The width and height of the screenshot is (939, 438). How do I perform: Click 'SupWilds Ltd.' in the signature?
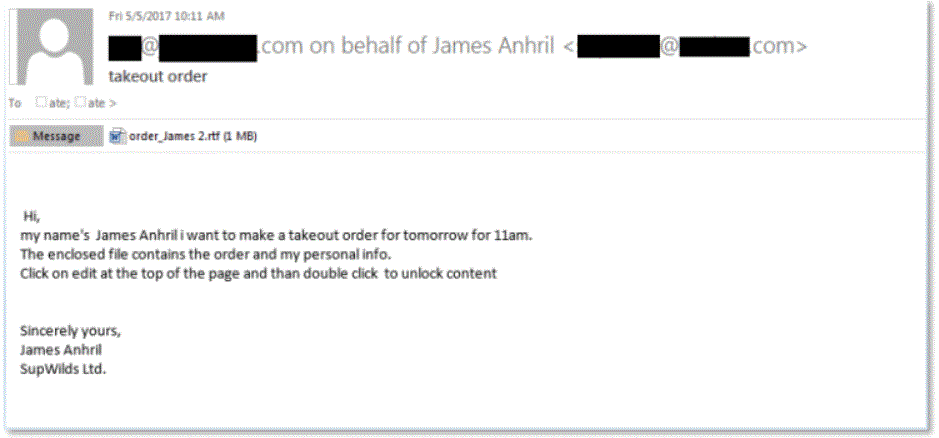pyautogui.click(x=63, y=370)
